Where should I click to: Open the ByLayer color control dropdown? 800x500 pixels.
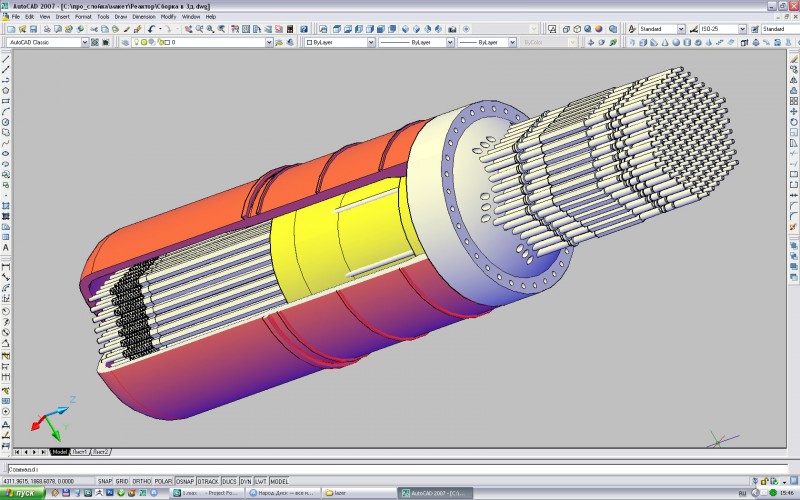371,43
